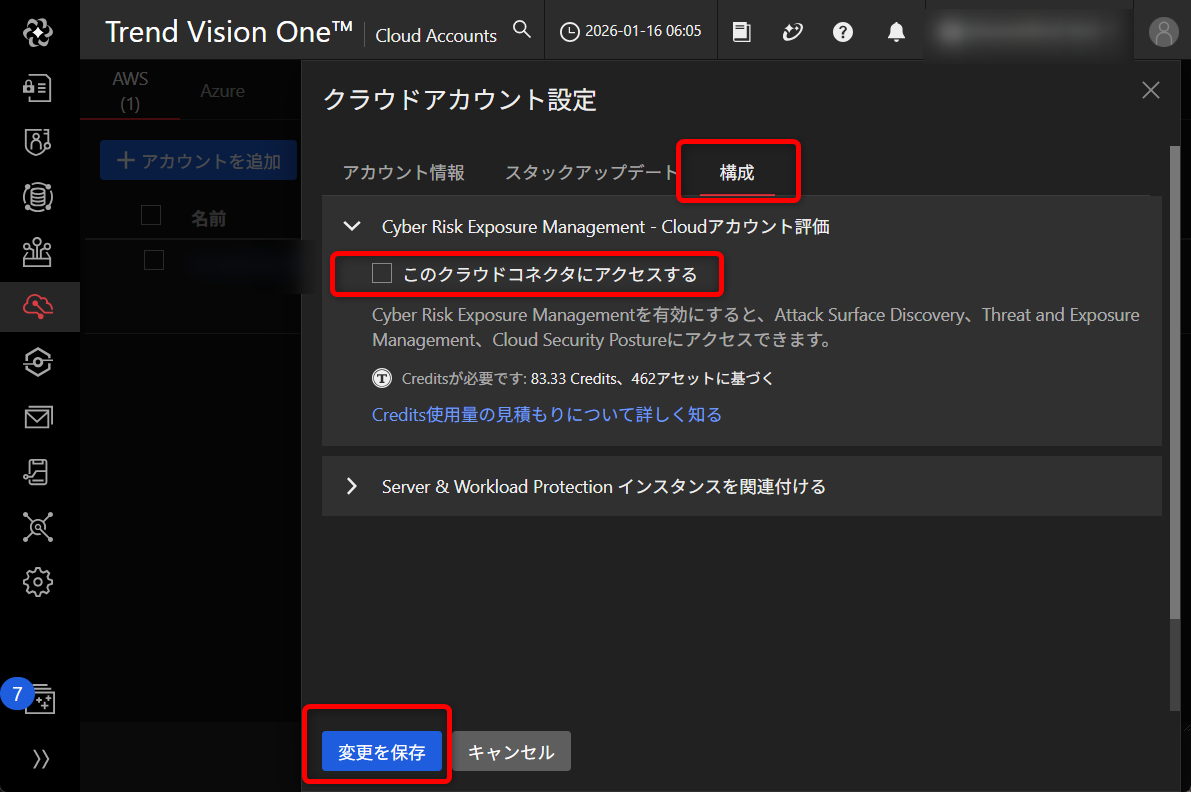Click the Trend Vision One™ title

click(x=229, y=32)
